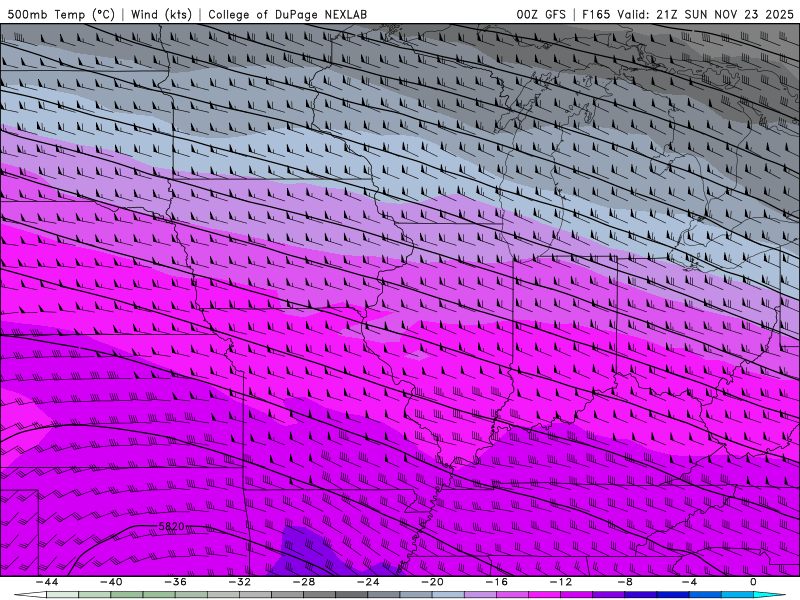Select the '-44' color bar tick label
The width and height of the screenshot is (800, 600).
[x=47, y=582]
